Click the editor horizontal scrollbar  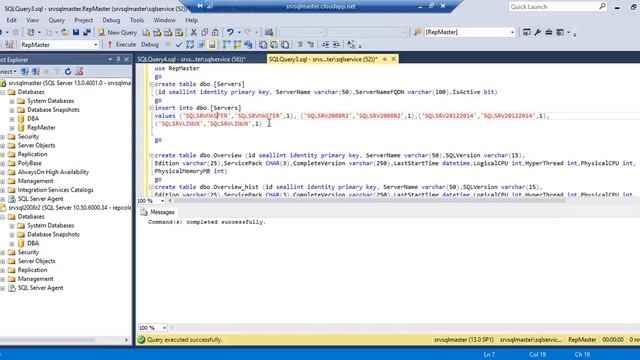click(367, 201)
